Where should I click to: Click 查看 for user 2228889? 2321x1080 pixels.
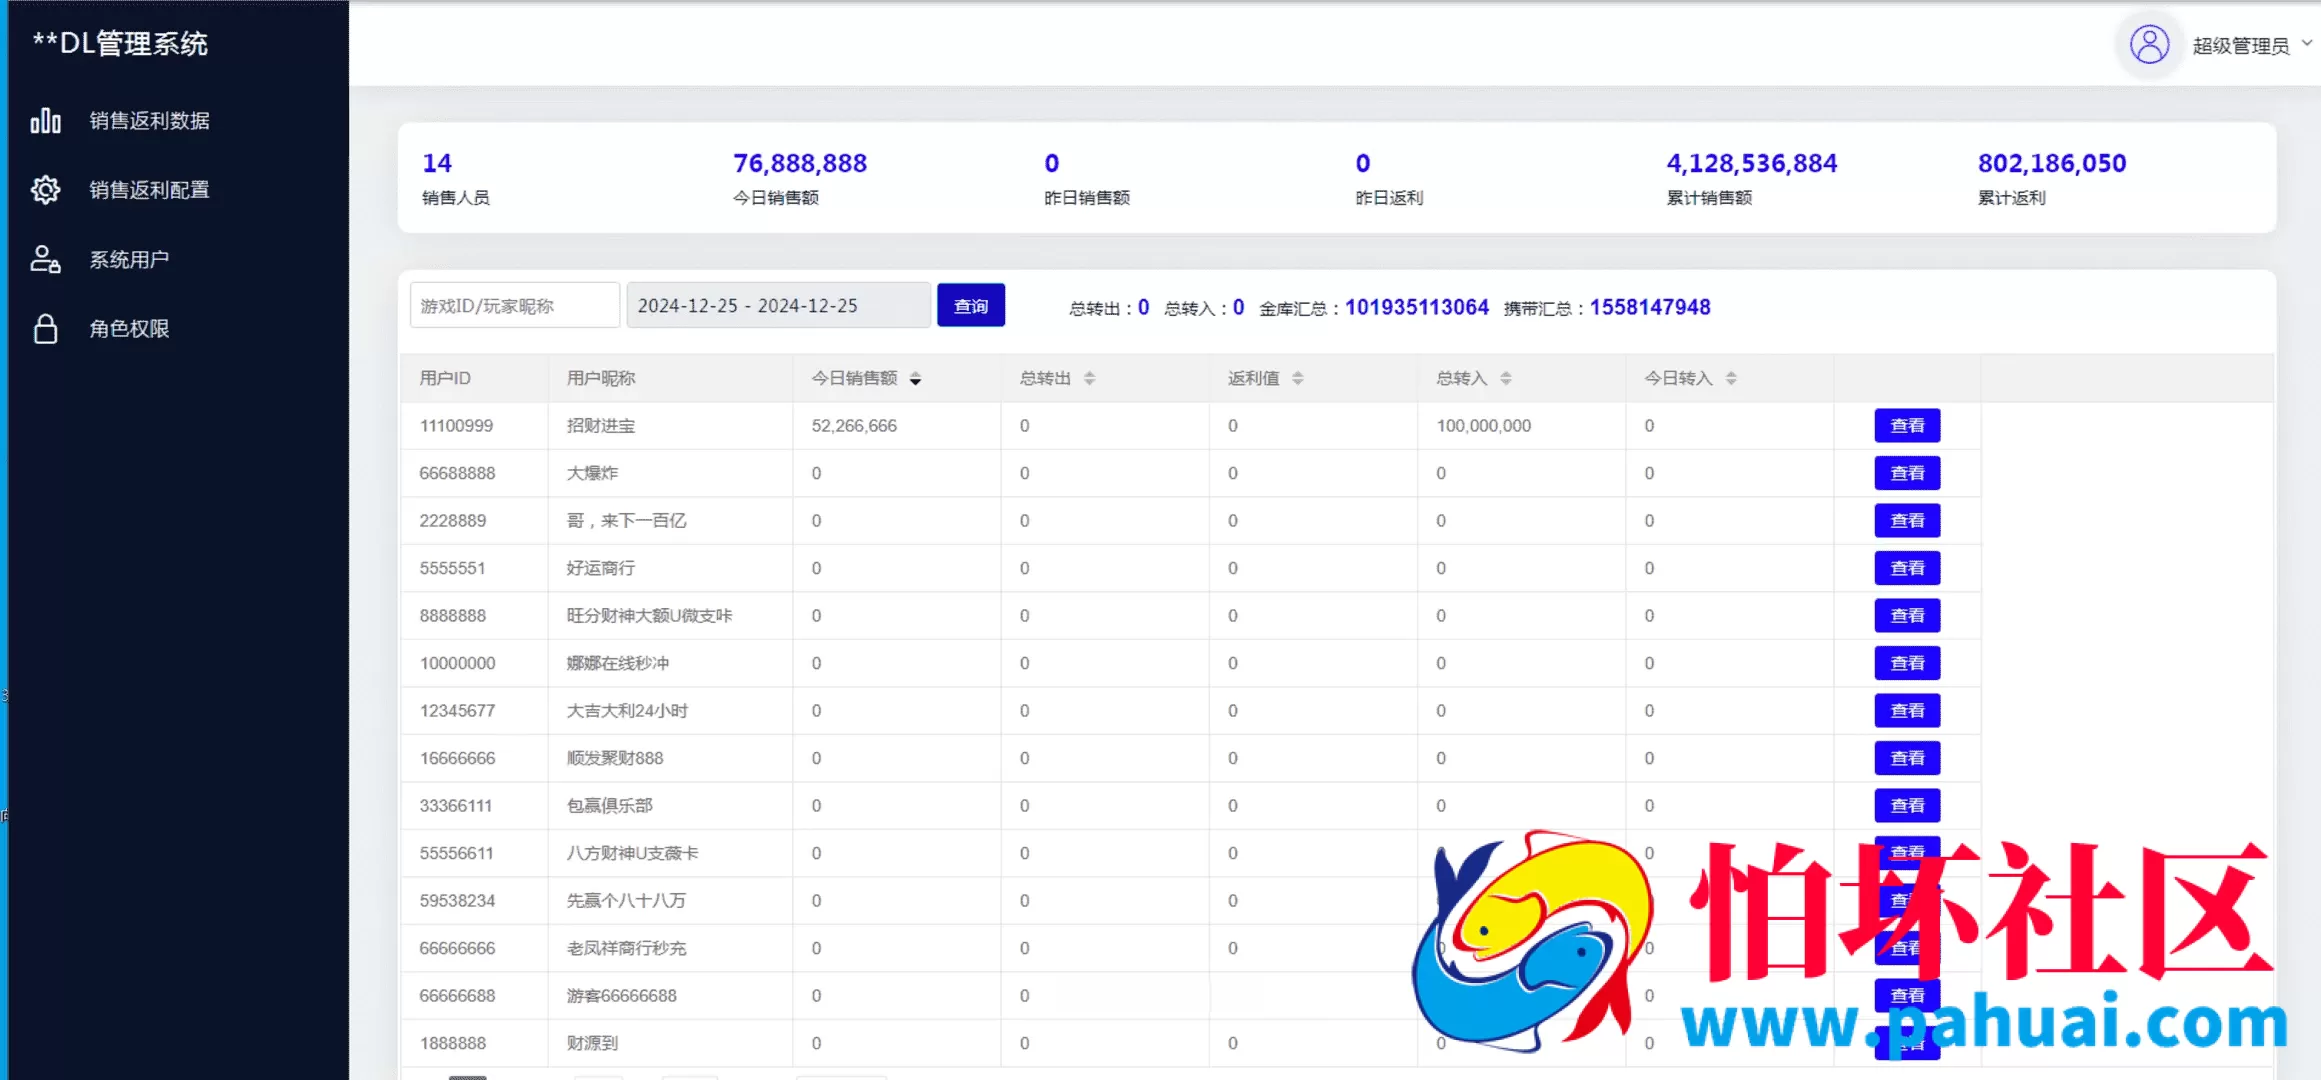tap(1907, 520)
